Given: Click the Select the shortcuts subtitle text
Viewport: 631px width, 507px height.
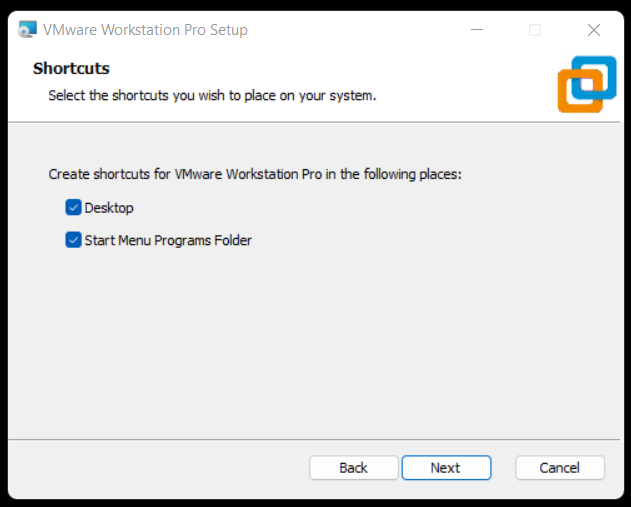Looking at the screenshot, I should click(x=212, y=96).
